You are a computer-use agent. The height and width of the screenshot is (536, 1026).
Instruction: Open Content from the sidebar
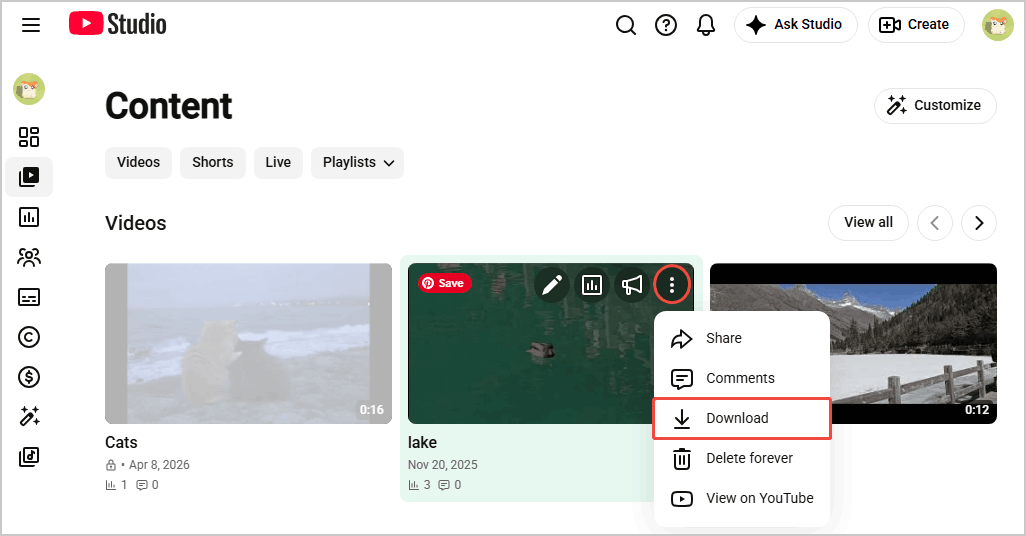[29, 177]
